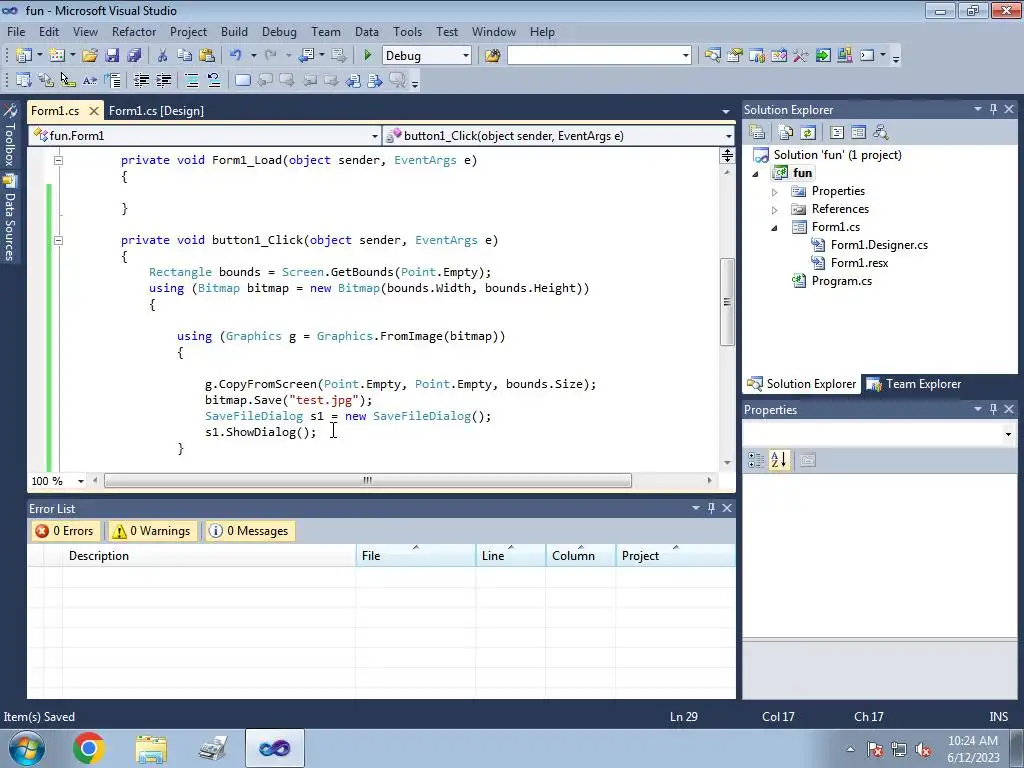Select Form1.Designer.cs in Solution Explorer
Viewport: 1024px width, 768px height.
click(879, 245)
